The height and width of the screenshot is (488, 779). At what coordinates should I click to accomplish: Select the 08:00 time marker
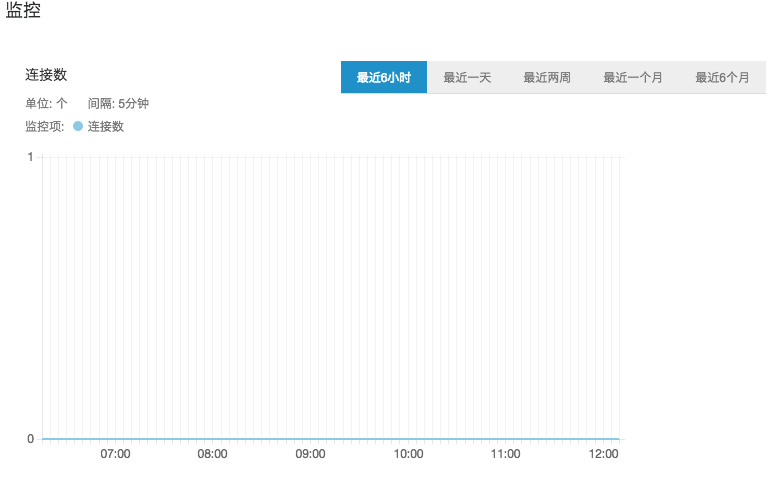[212, 454]
